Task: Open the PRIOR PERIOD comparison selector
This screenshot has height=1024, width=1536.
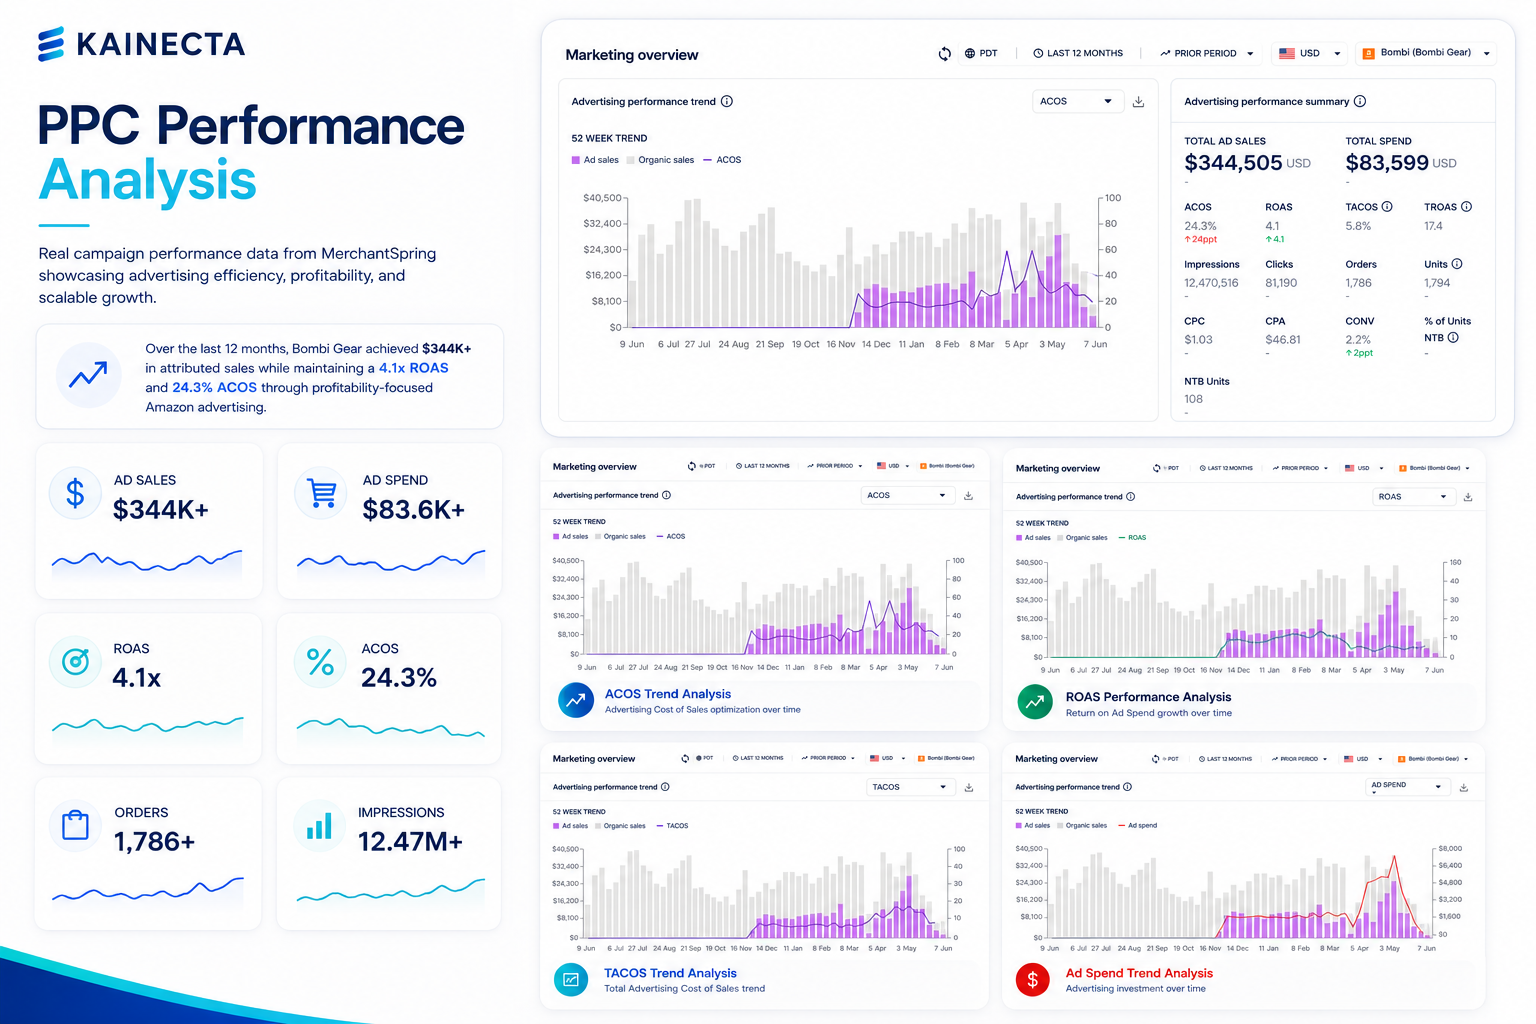Action: click(1207, 54)
